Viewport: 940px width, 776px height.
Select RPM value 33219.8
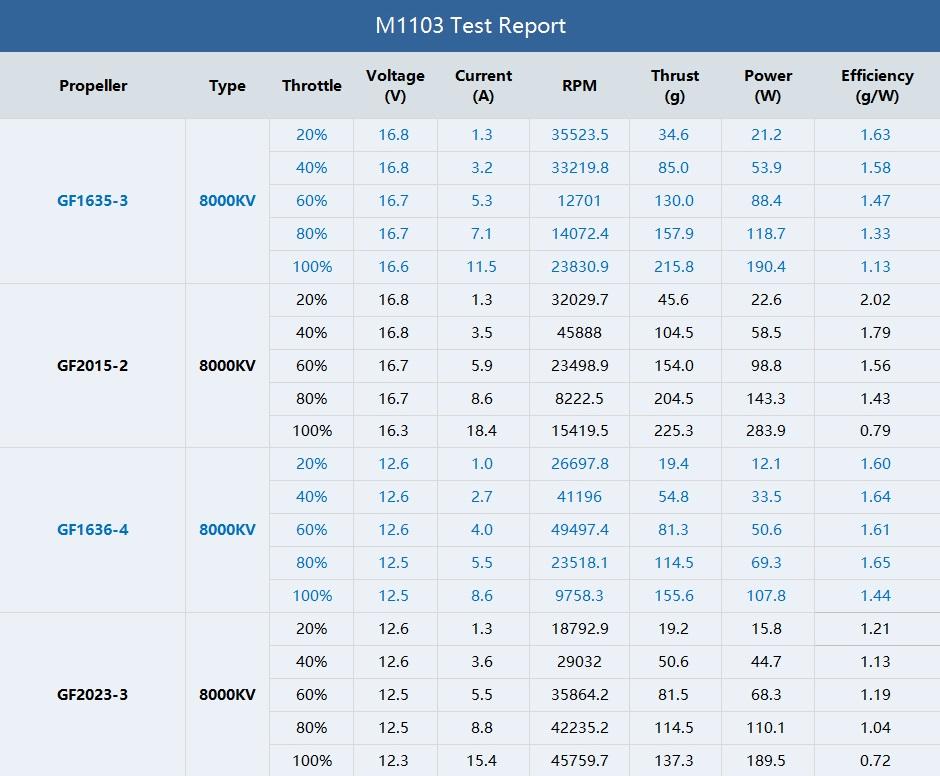tap(580, 167)
